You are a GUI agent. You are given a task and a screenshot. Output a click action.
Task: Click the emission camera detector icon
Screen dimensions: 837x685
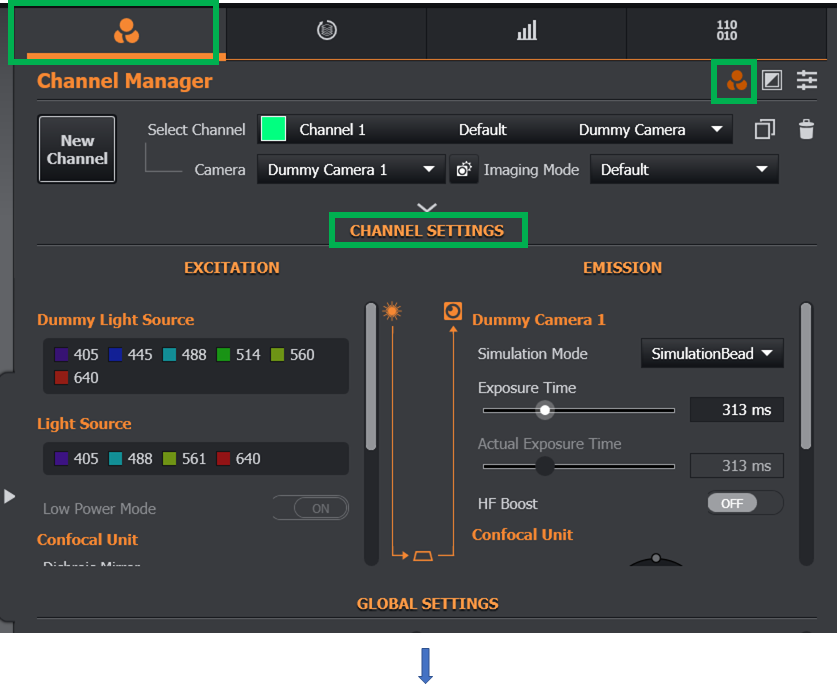(x=453, y=312)
